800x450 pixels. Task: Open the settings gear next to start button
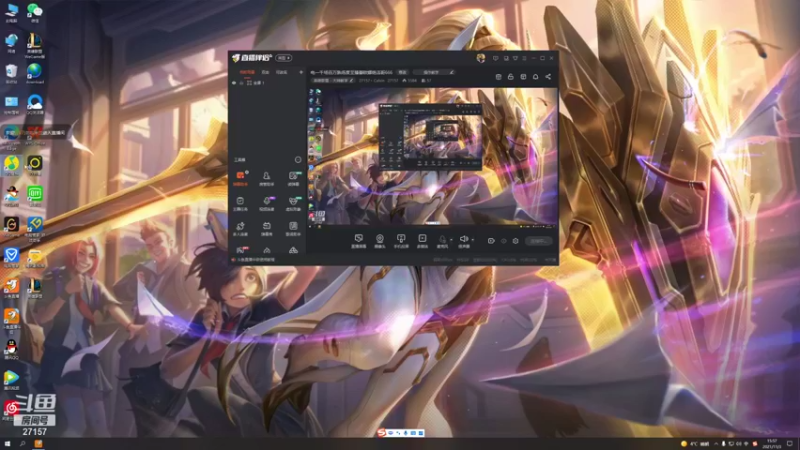(x=516, y=241)
